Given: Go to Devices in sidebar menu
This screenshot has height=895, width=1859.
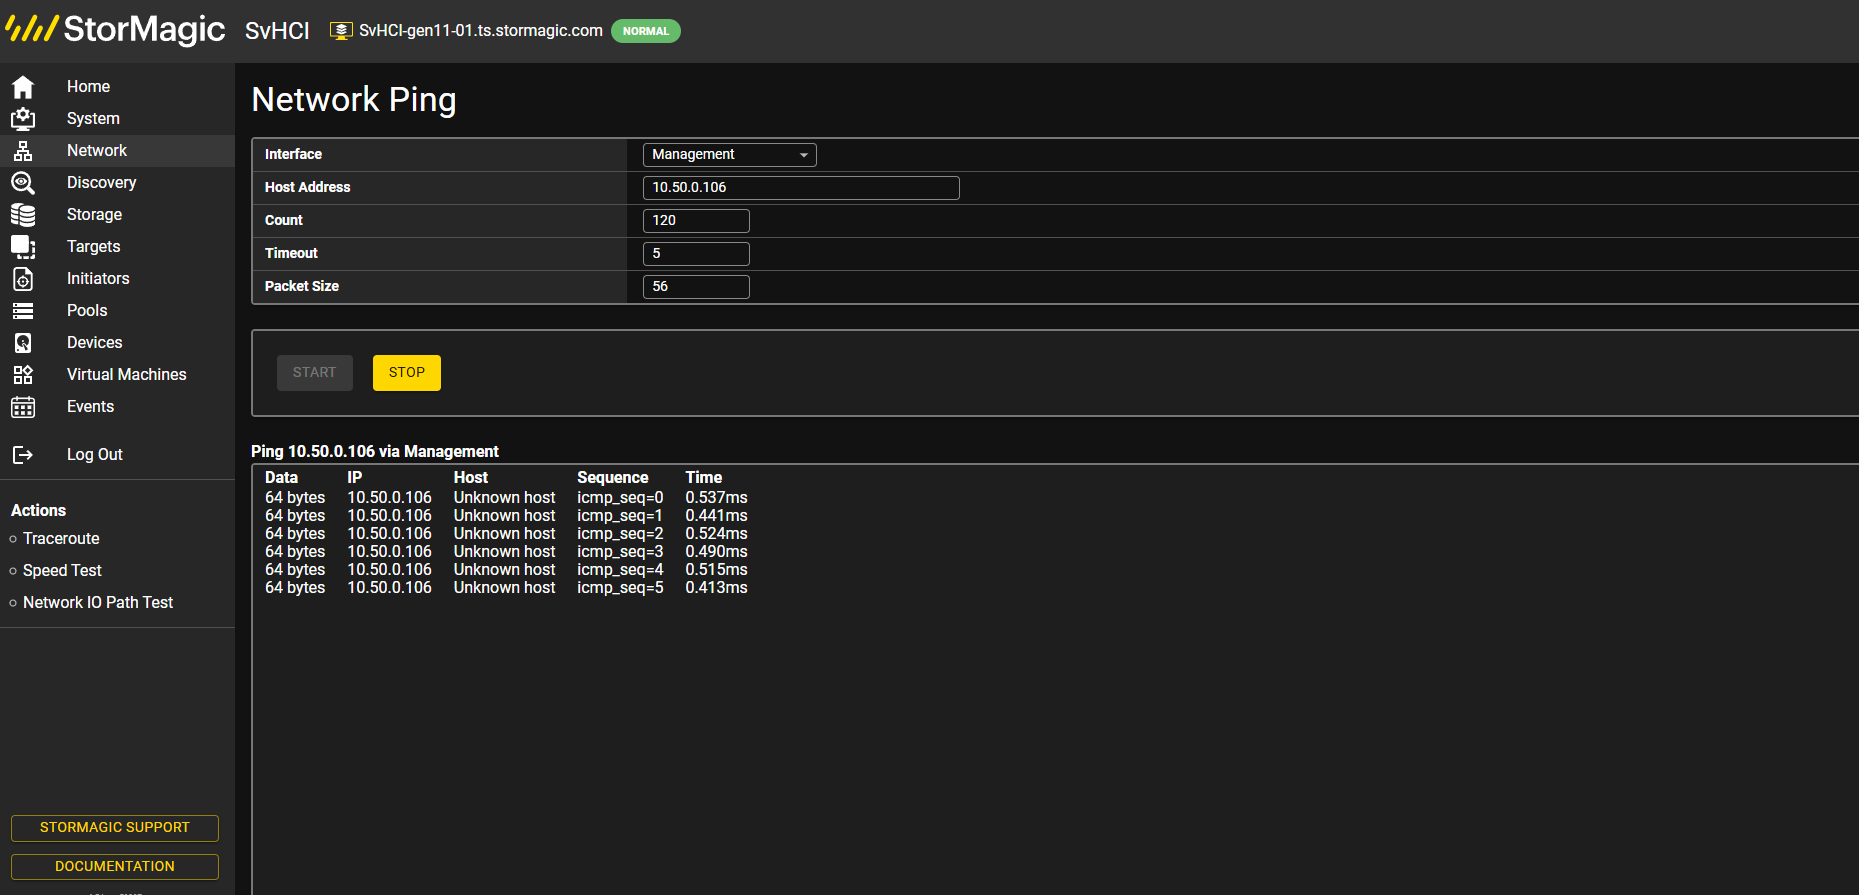Looking at the screenshot, I should (x=94, y=343).
